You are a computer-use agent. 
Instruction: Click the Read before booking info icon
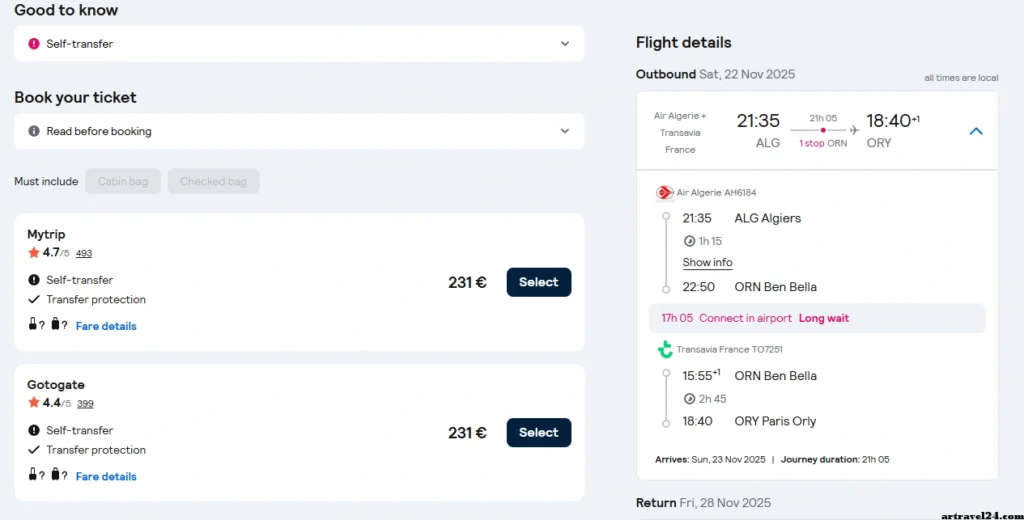(x=34, y=131)
